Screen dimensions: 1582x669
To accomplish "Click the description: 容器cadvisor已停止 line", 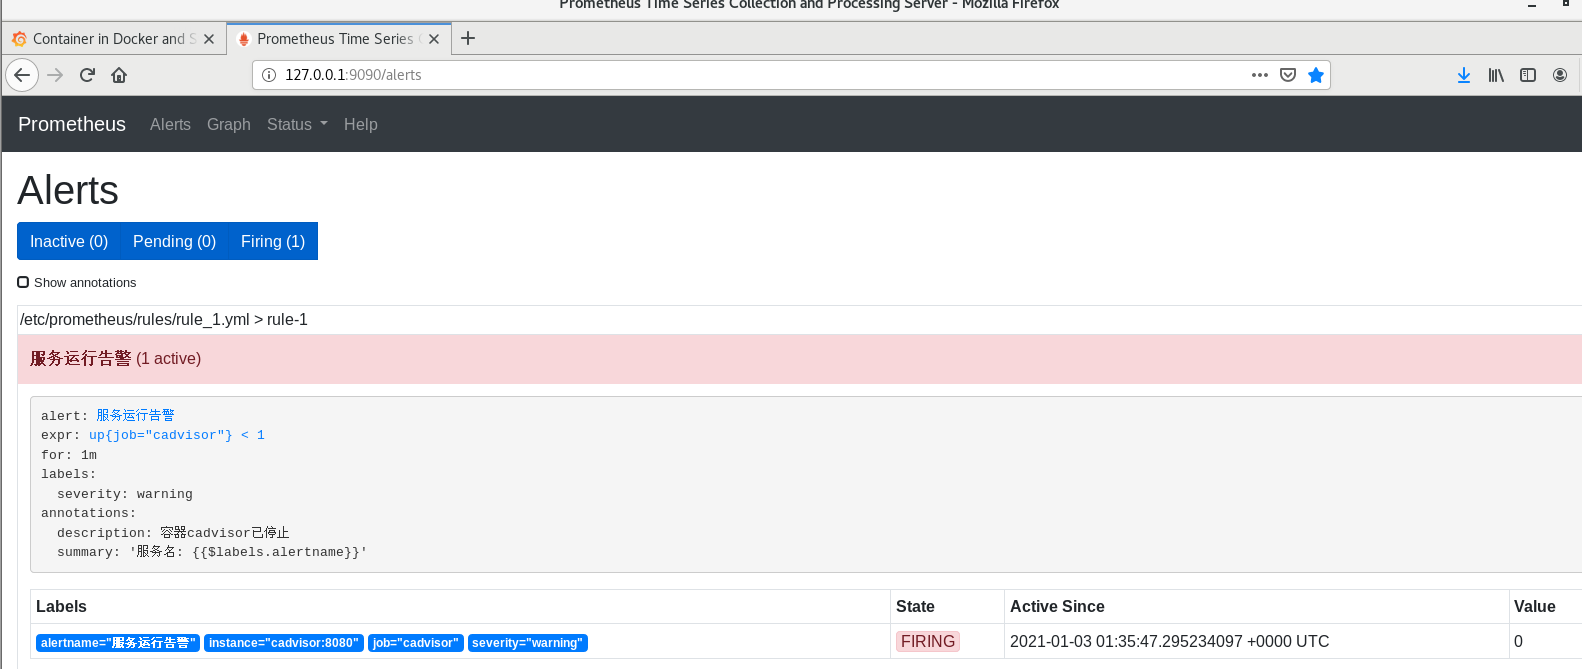I will 173,533.
